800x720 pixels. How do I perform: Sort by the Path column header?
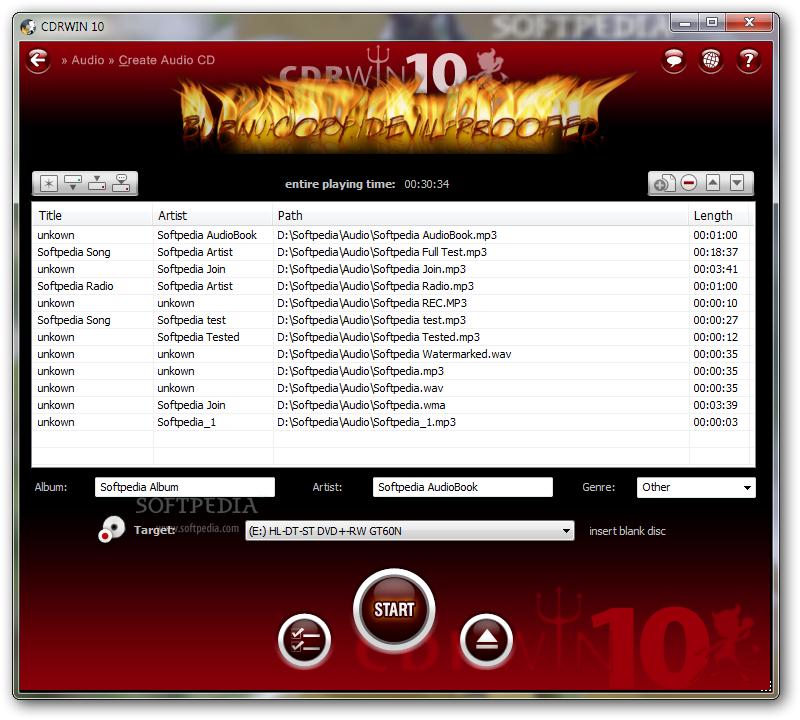481,215
